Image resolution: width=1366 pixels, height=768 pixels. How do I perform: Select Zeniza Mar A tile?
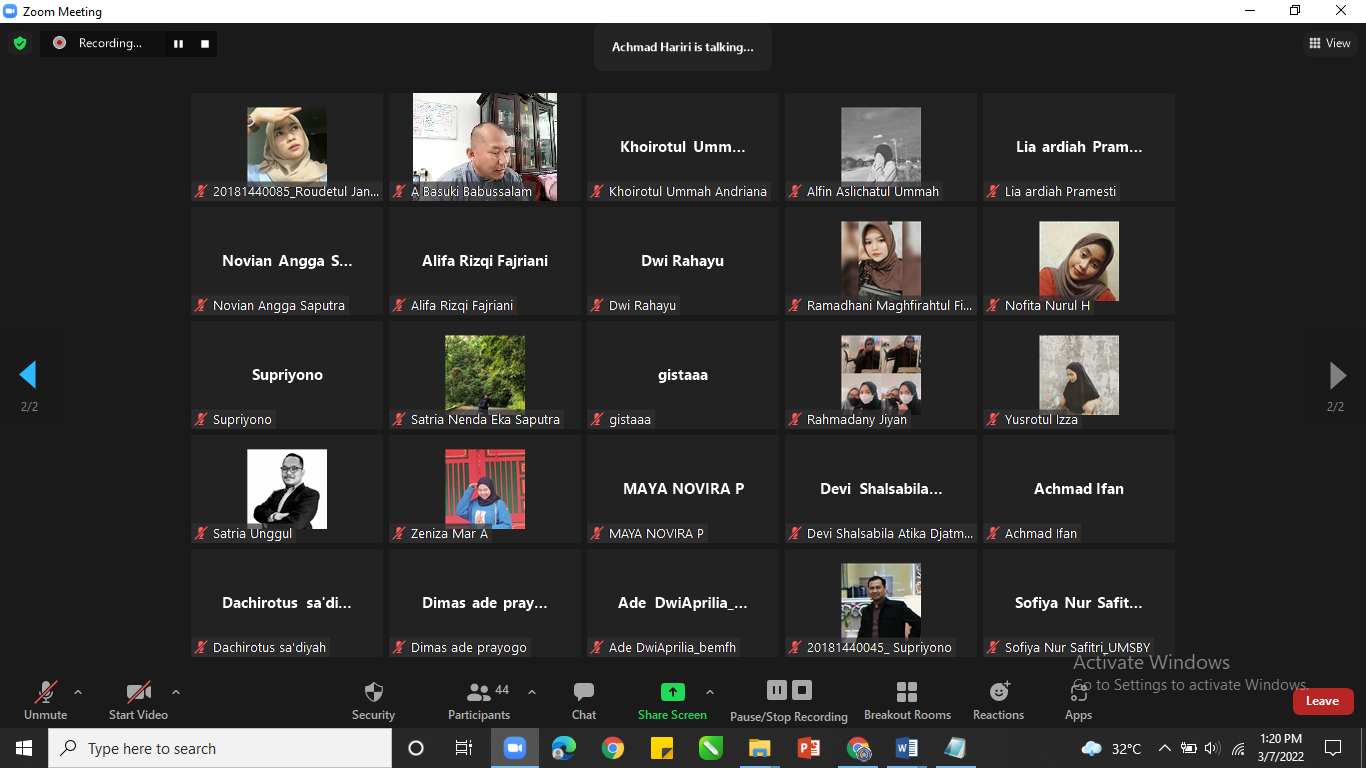(x=485, y=489)
